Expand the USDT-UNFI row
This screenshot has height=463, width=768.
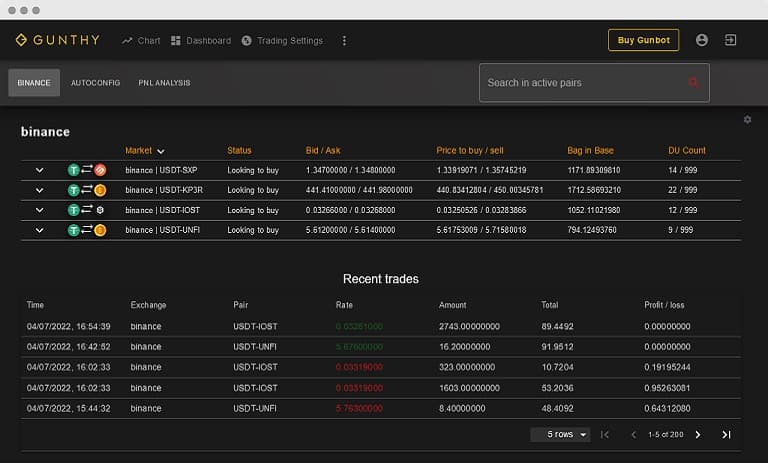coord(39,230)
